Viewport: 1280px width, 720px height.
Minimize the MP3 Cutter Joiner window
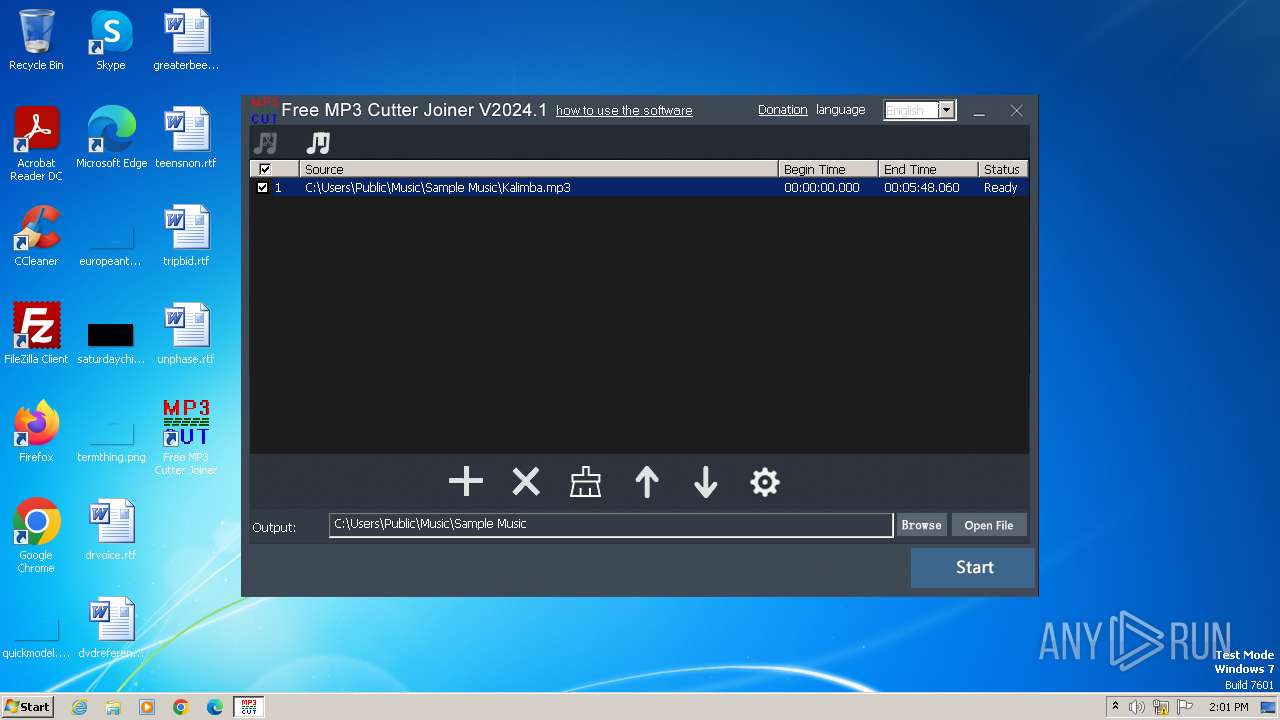(x=979, y=111)
